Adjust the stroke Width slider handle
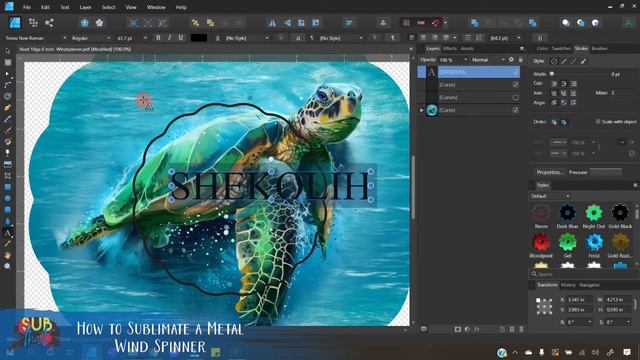Image resolution: width=640 pixels, height=360 pixels. point(552,74)
